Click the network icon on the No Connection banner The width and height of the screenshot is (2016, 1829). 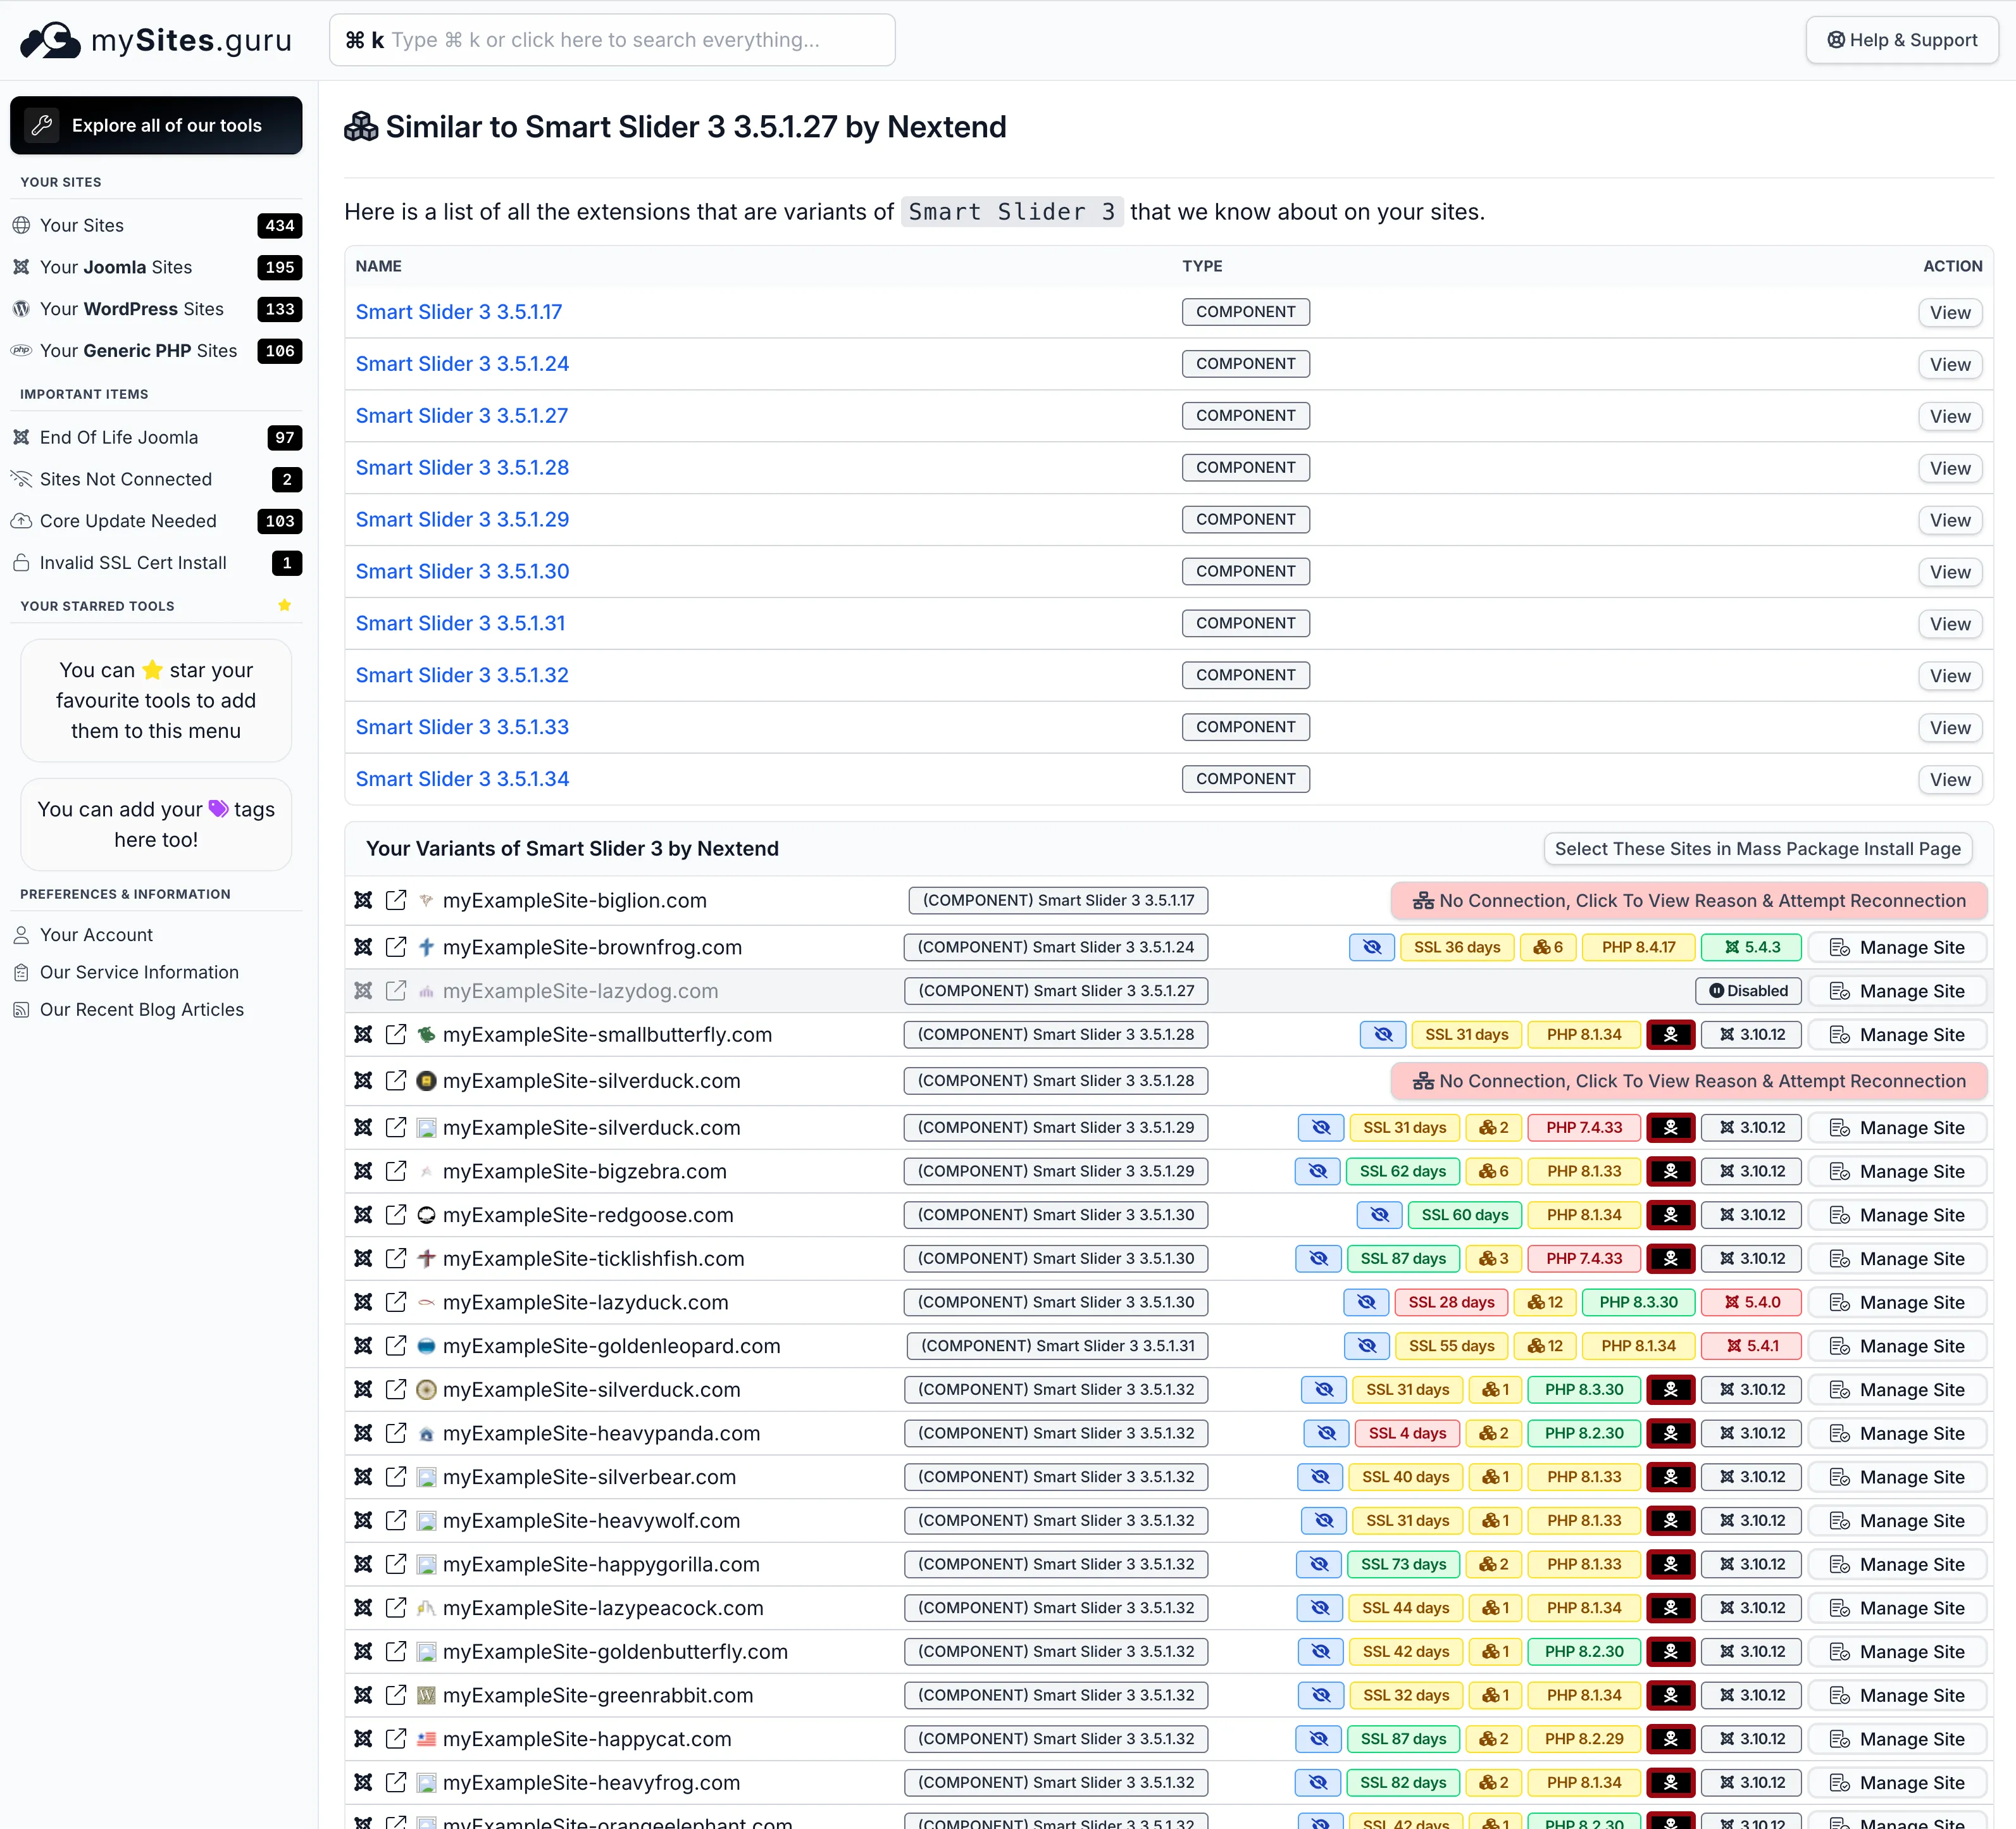[x=1424, y=900]
